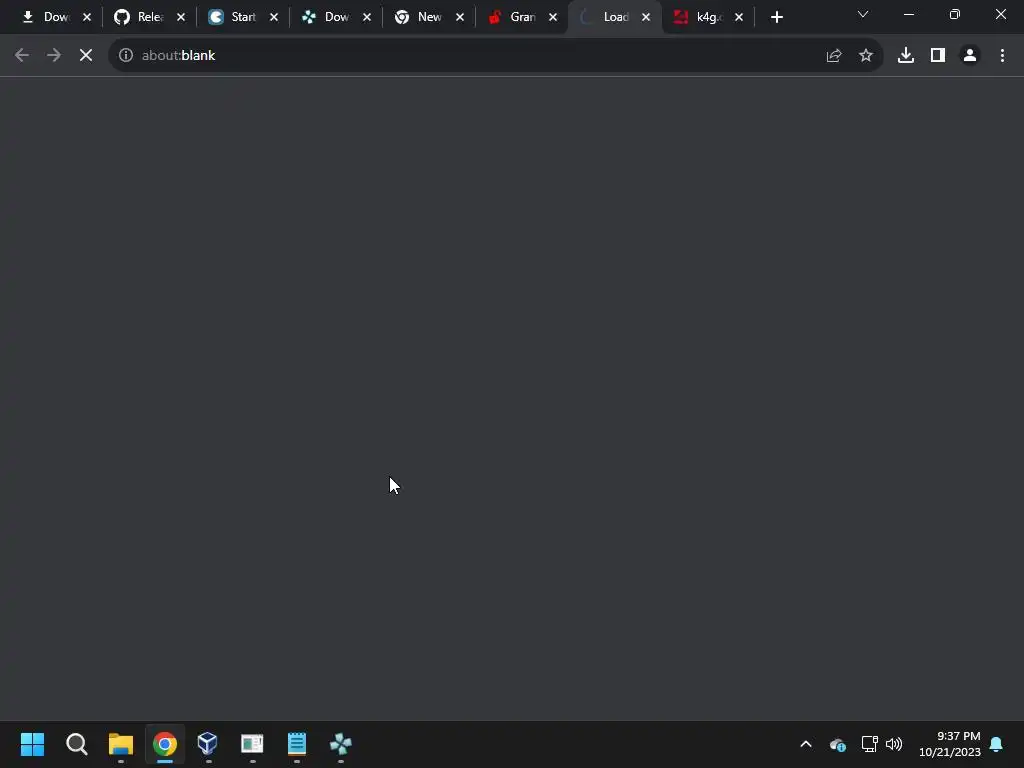Click the Chrome taskbar icon
Viewport: 1024px width, 768px height.
point(165,744)
